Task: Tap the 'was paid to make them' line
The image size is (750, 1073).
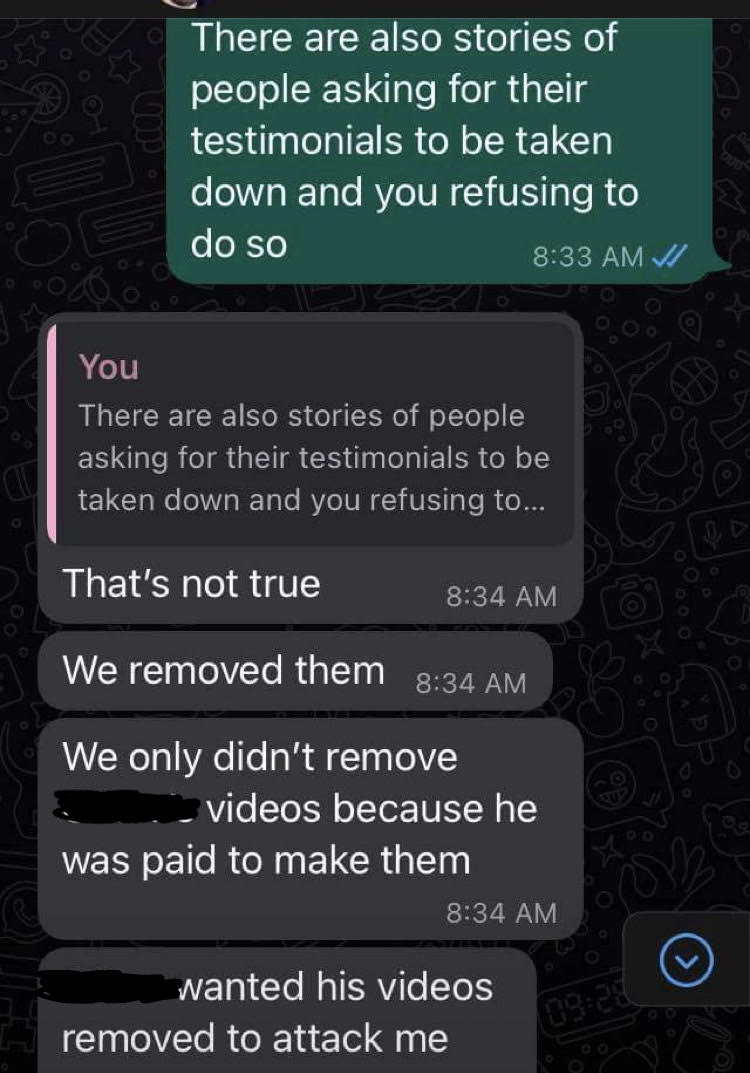Action: pyautogui.click(x=266, y=860)
